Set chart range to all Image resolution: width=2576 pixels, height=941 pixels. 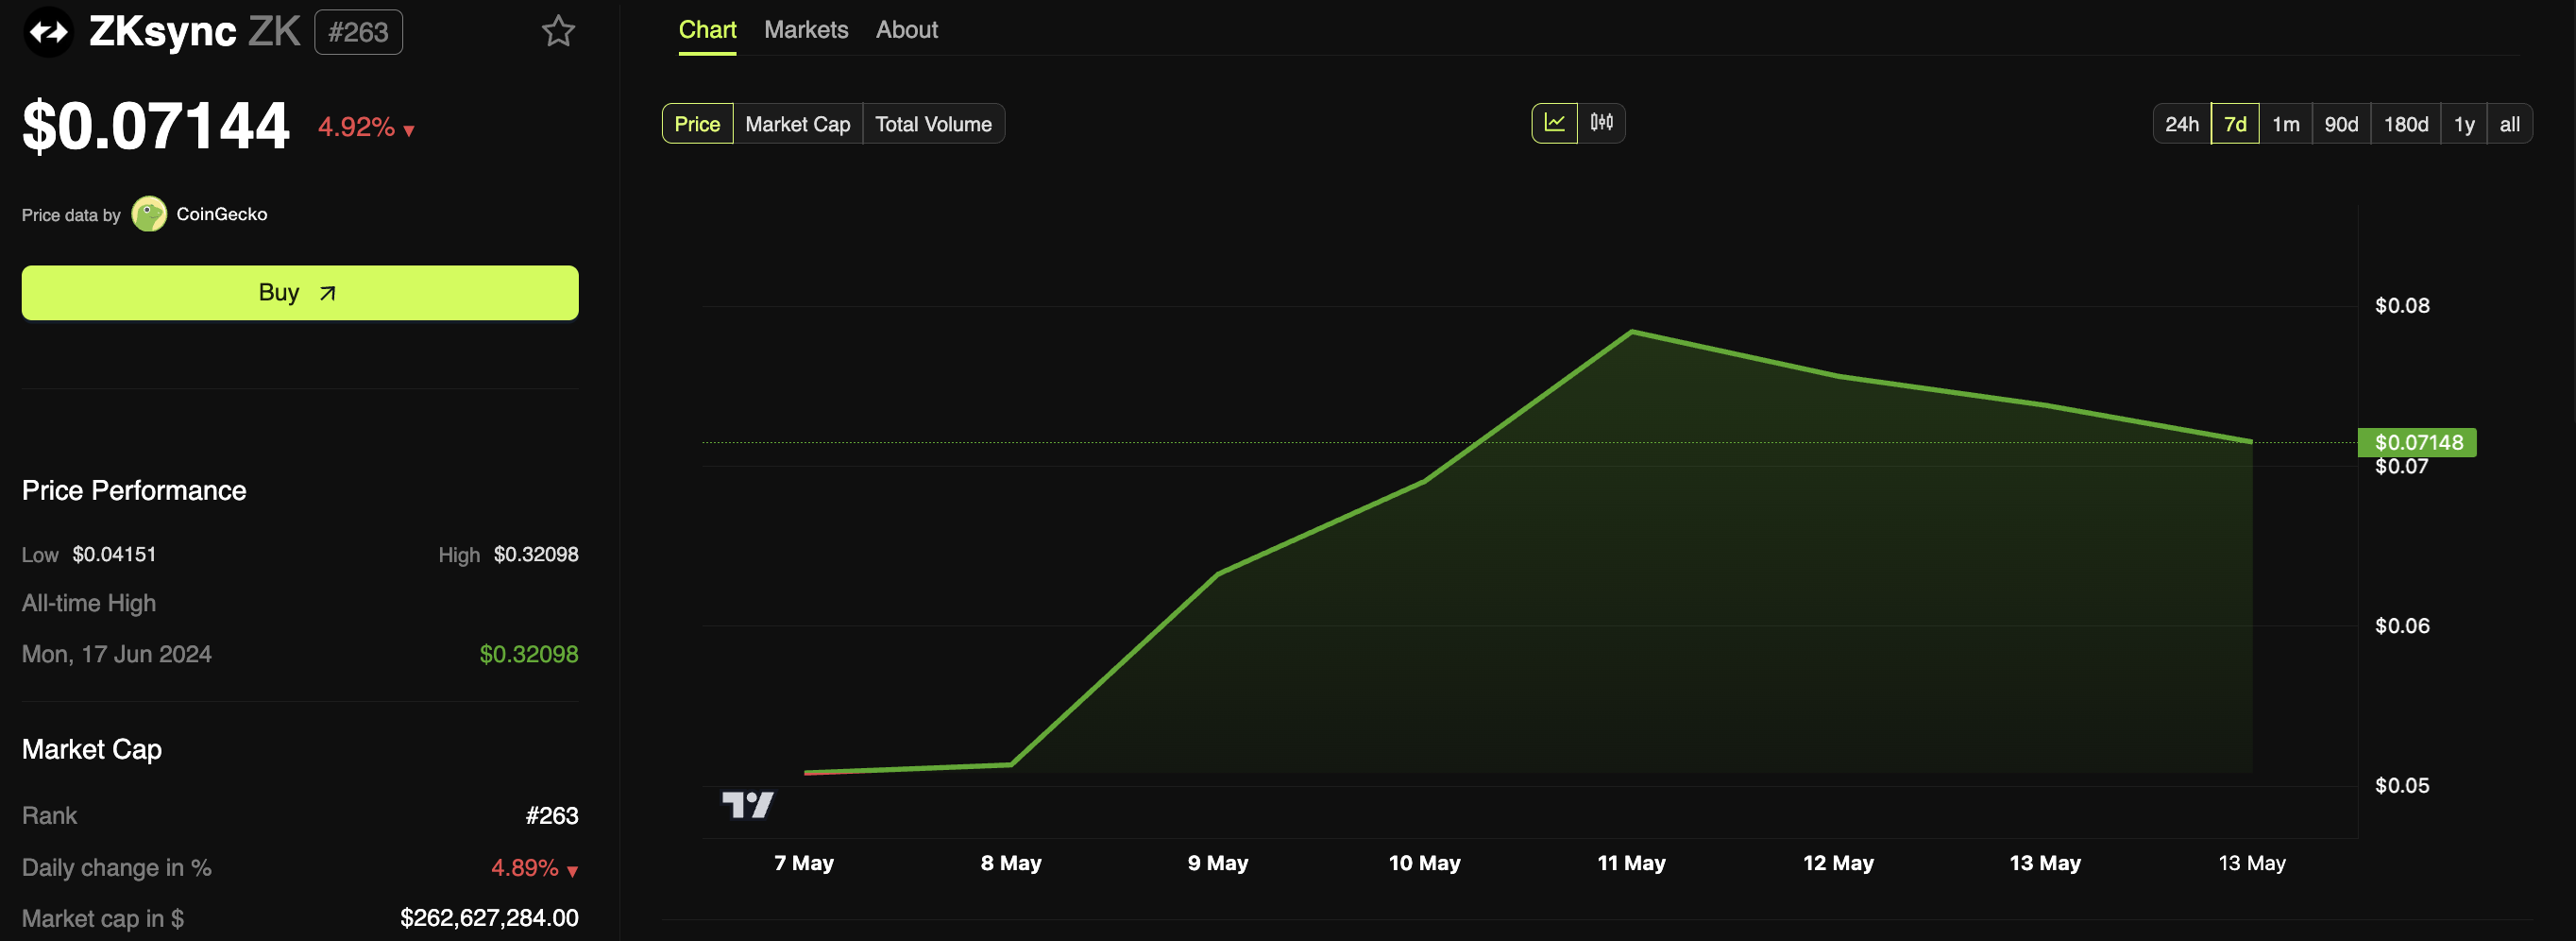tap(2510, 124)
